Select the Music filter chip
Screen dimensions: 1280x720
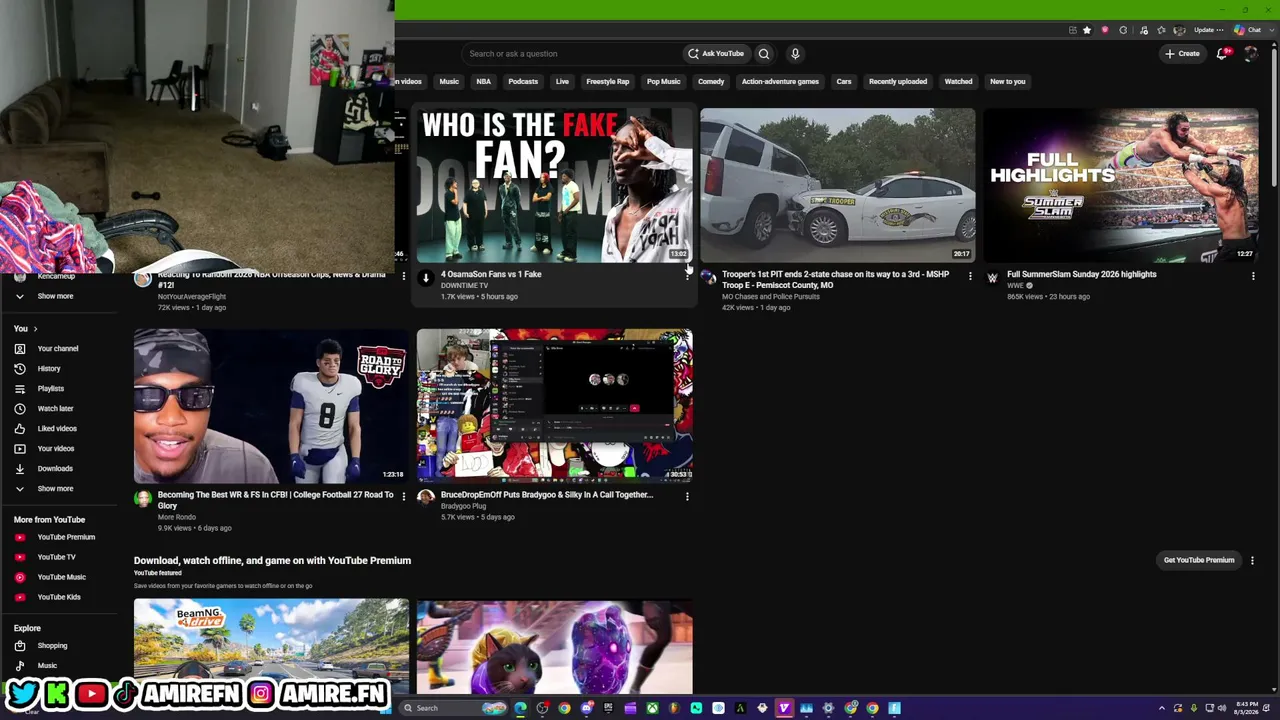(449, 82)
